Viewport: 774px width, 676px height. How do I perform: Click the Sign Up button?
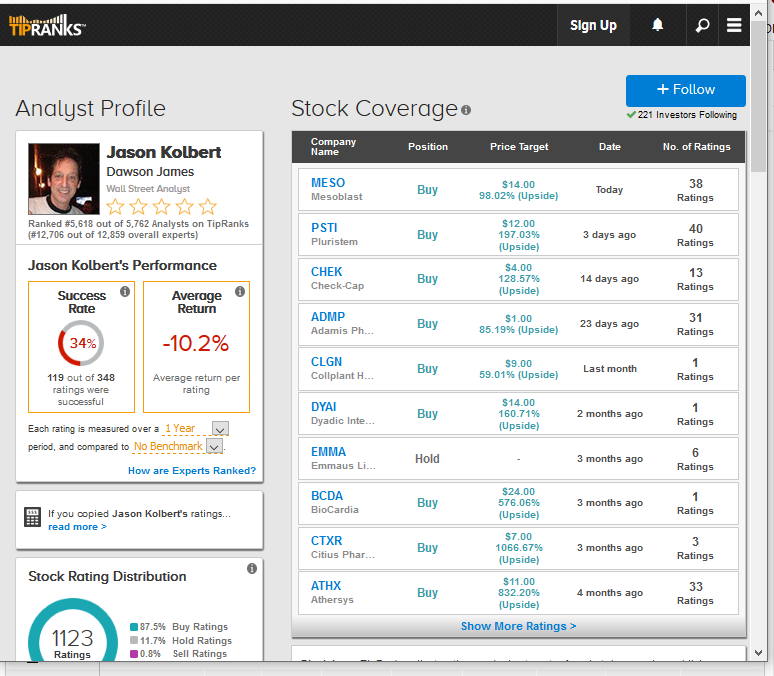point(593,25)
